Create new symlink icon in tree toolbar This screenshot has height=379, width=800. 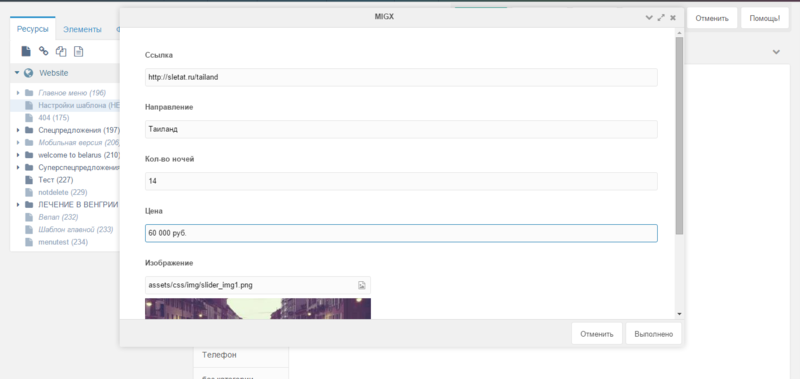click(61, 51)
